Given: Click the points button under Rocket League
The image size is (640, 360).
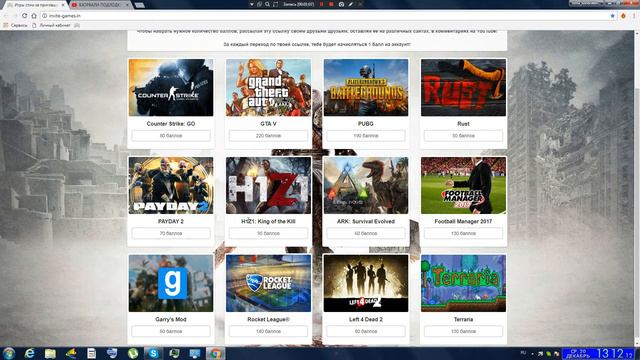Looking at the screenshot, I should click(268, 331).
